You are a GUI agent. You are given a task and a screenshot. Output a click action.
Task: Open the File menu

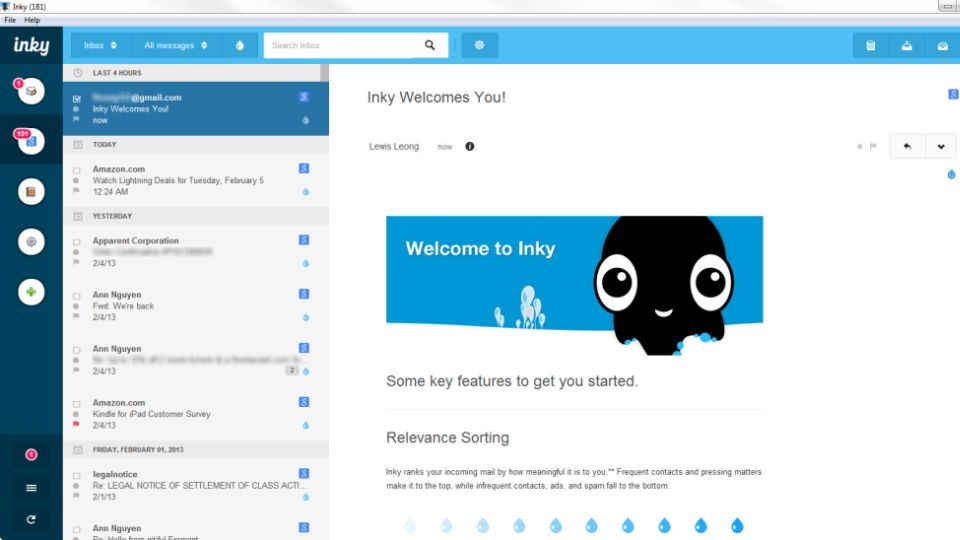click(x=10, y=20)
